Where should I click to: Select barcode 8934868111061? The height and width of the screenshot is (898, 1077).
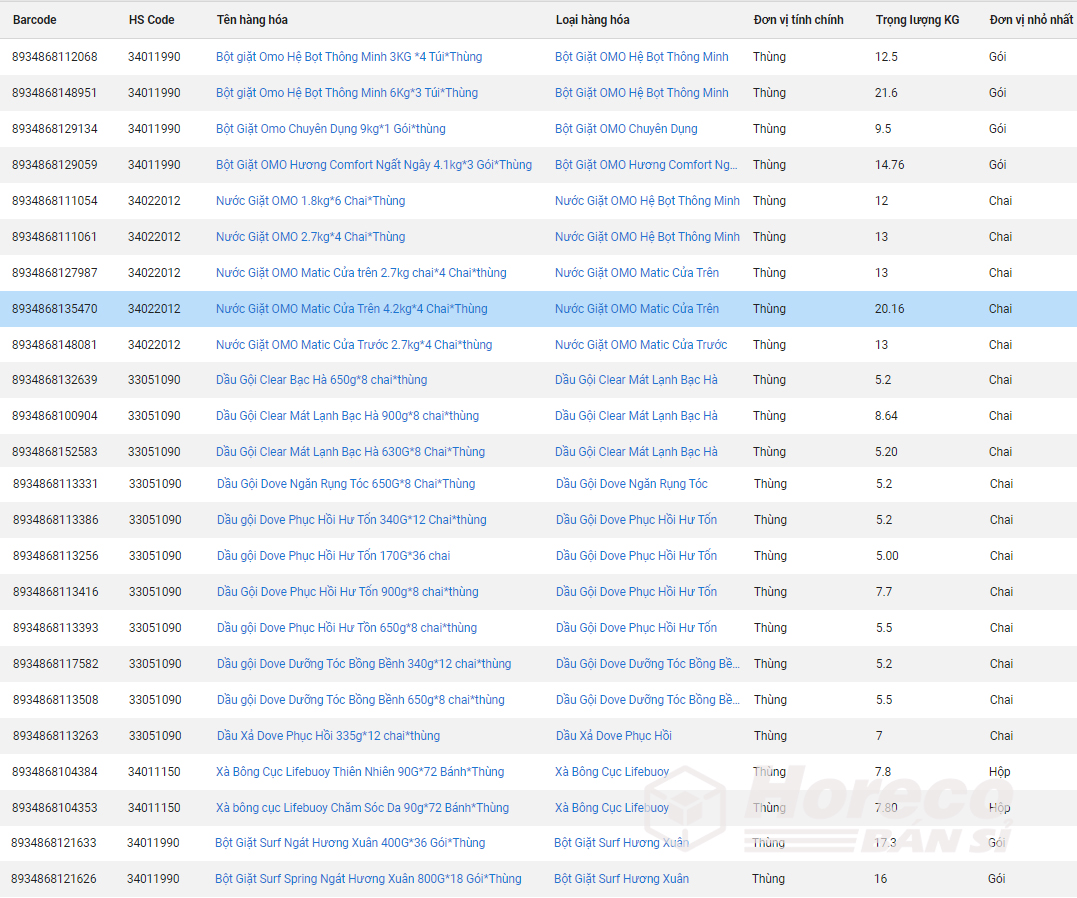pyautogui.click(x=55, y=237)
